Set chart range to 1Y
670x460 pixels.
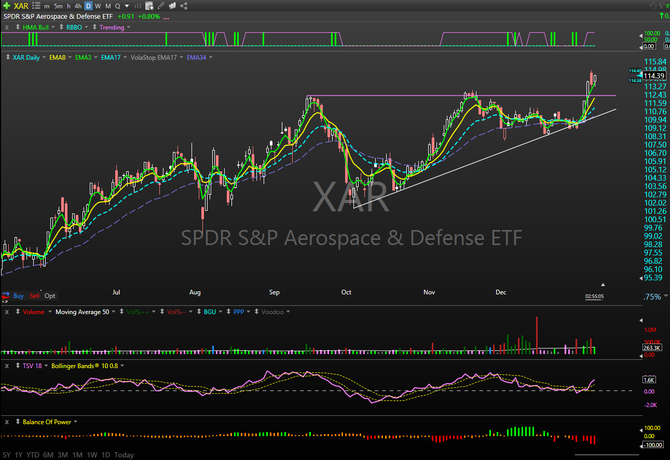[x=18, y=455]
